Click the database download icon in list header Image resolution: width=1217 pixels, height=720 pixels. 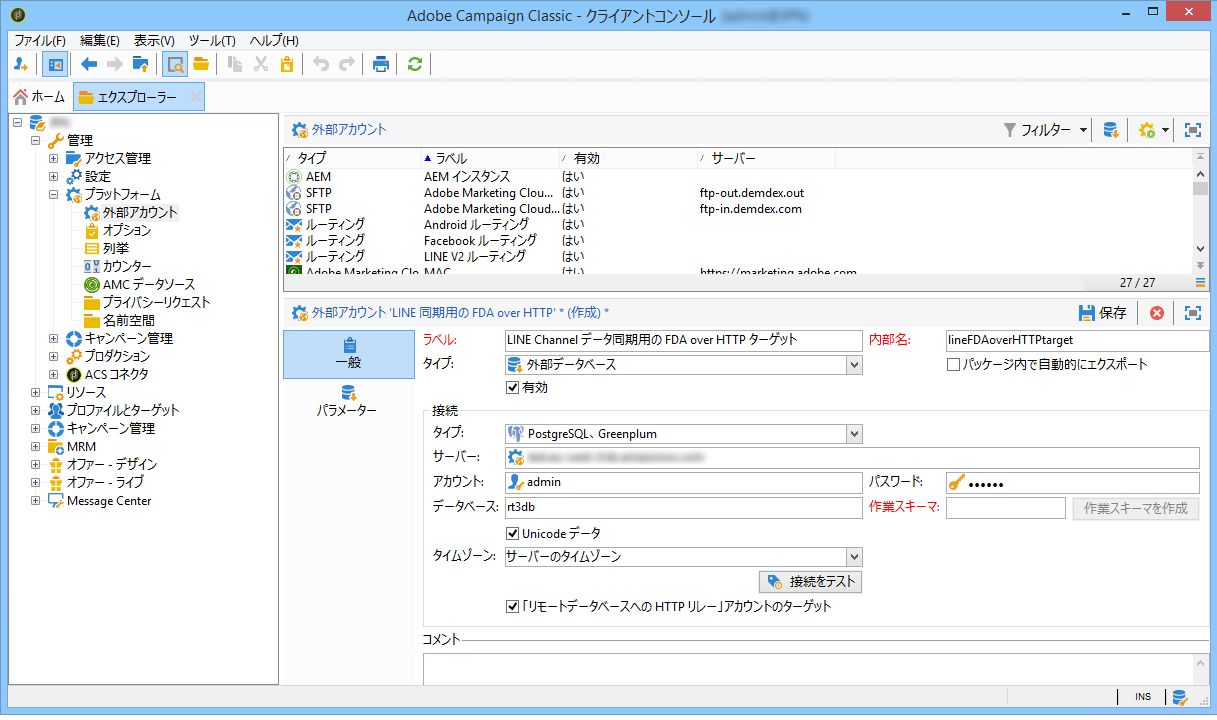point(1110,130)
